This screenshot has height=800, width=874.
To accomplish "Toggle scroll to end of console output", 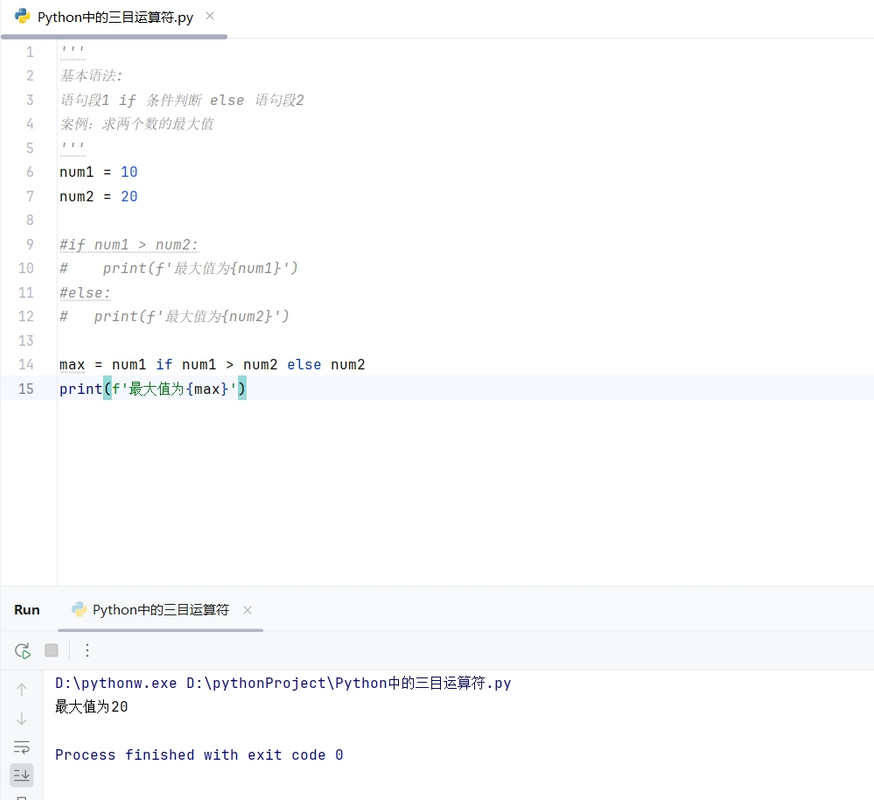I will click(x=22, y=775).
